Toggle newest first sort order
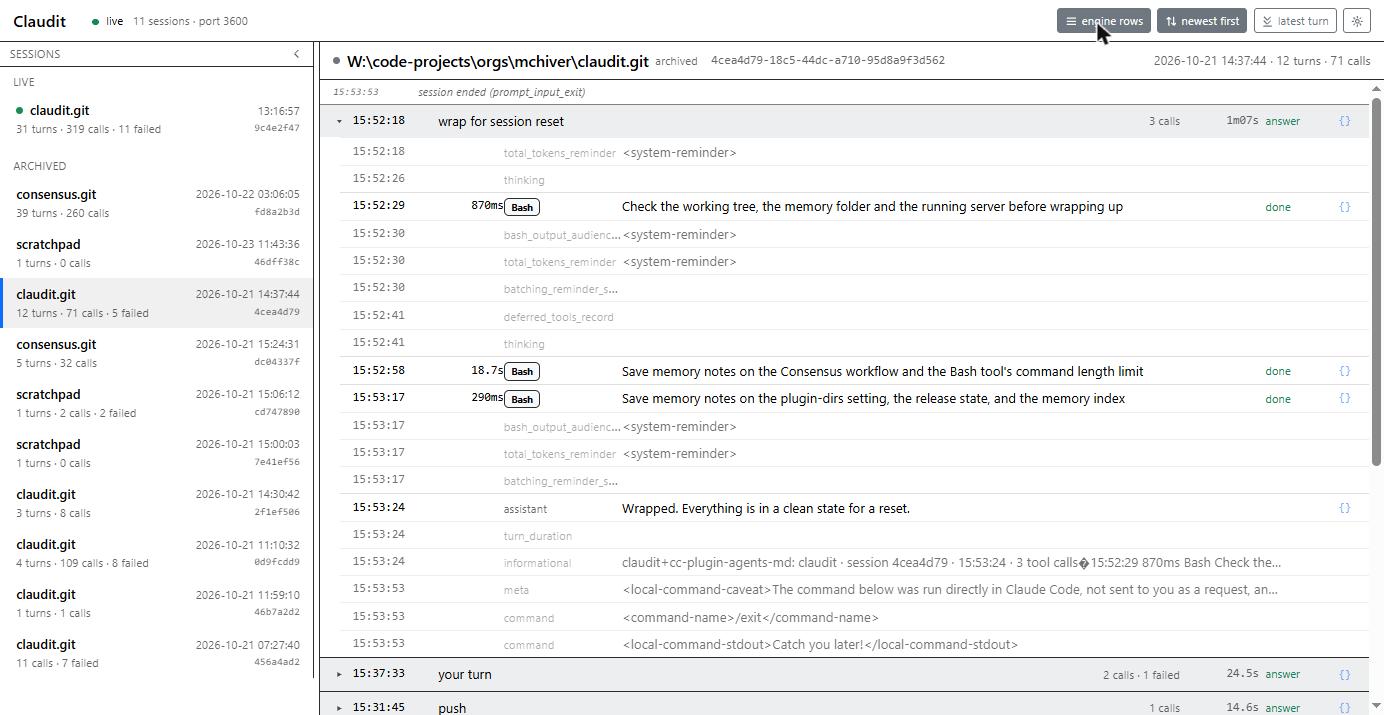Screen dimensions: 1384x715 pyautogui.click(x=1202, y=21)
